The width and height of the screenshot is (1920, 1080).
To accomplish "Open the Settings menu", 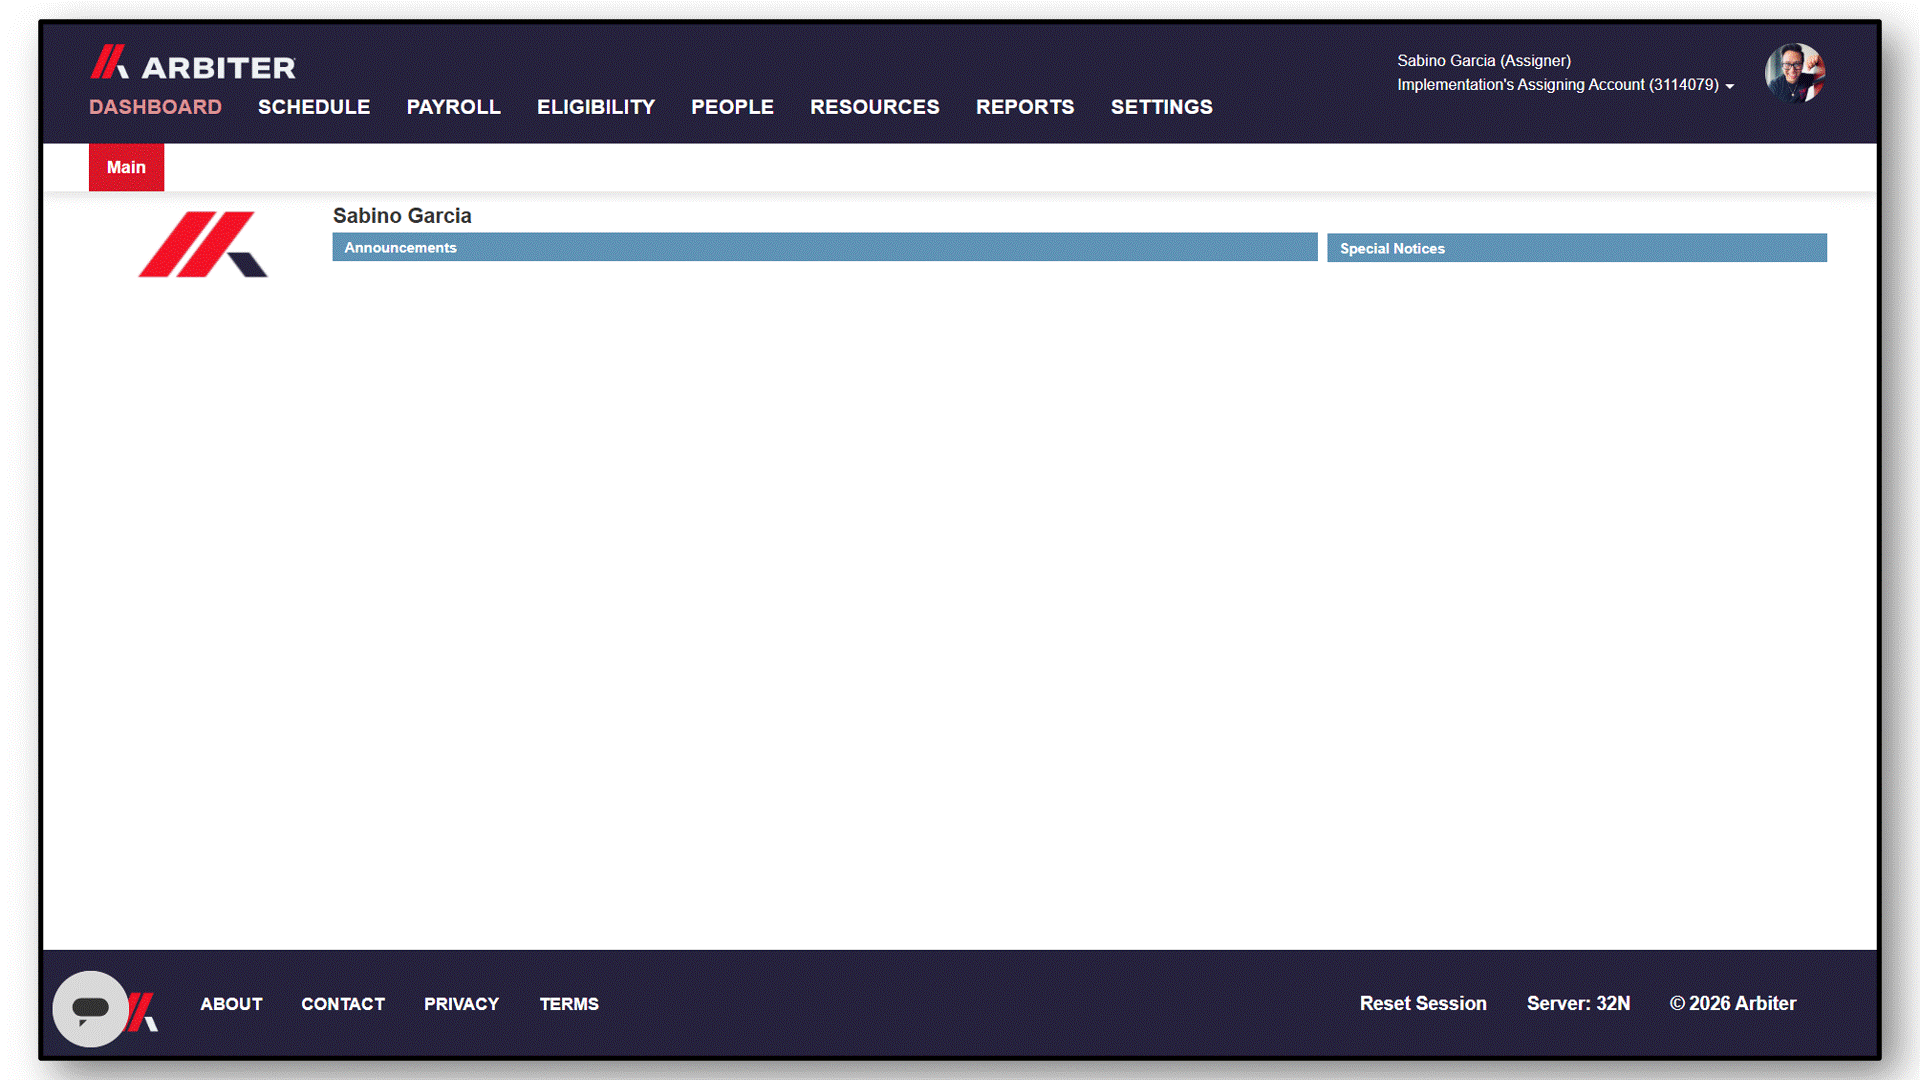I will [x=1161, y=107].
